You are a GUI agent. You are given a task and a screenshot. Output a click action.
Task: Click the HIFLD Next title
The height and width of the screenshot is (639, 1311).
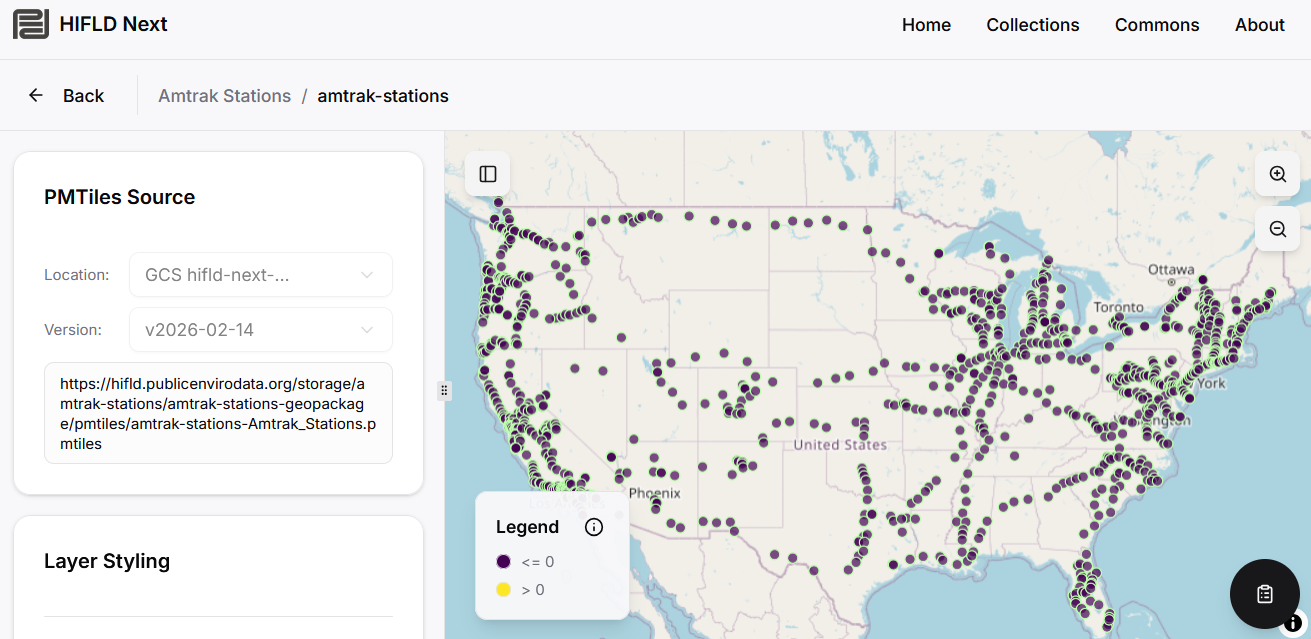(114, 24)
